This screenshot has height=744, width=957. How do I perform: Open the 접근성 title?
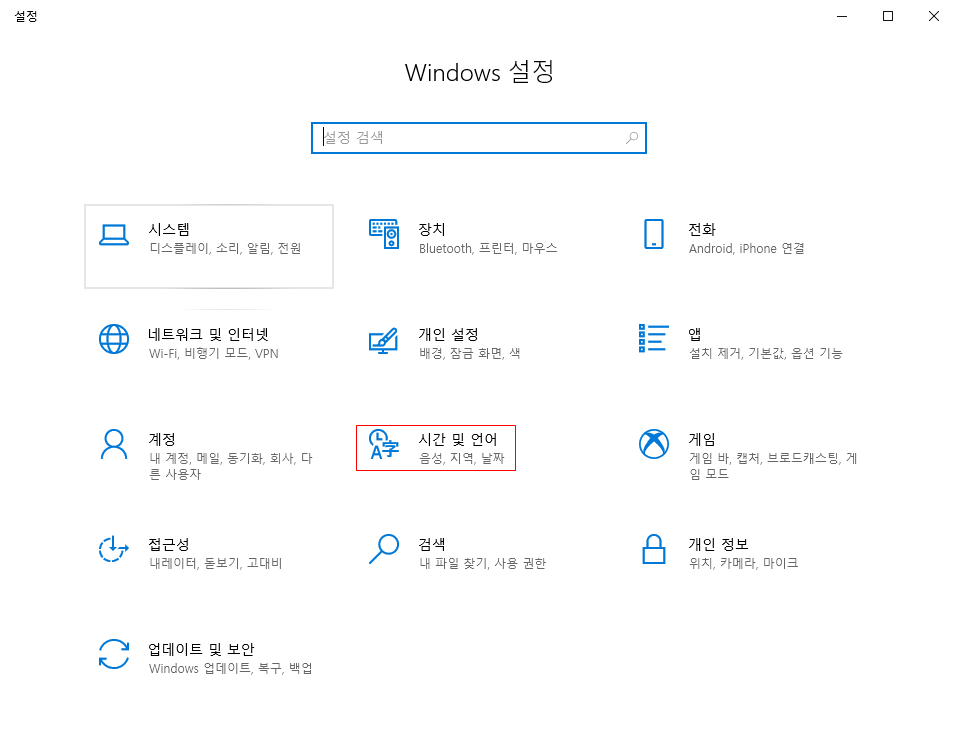click(x=169, y=544)
